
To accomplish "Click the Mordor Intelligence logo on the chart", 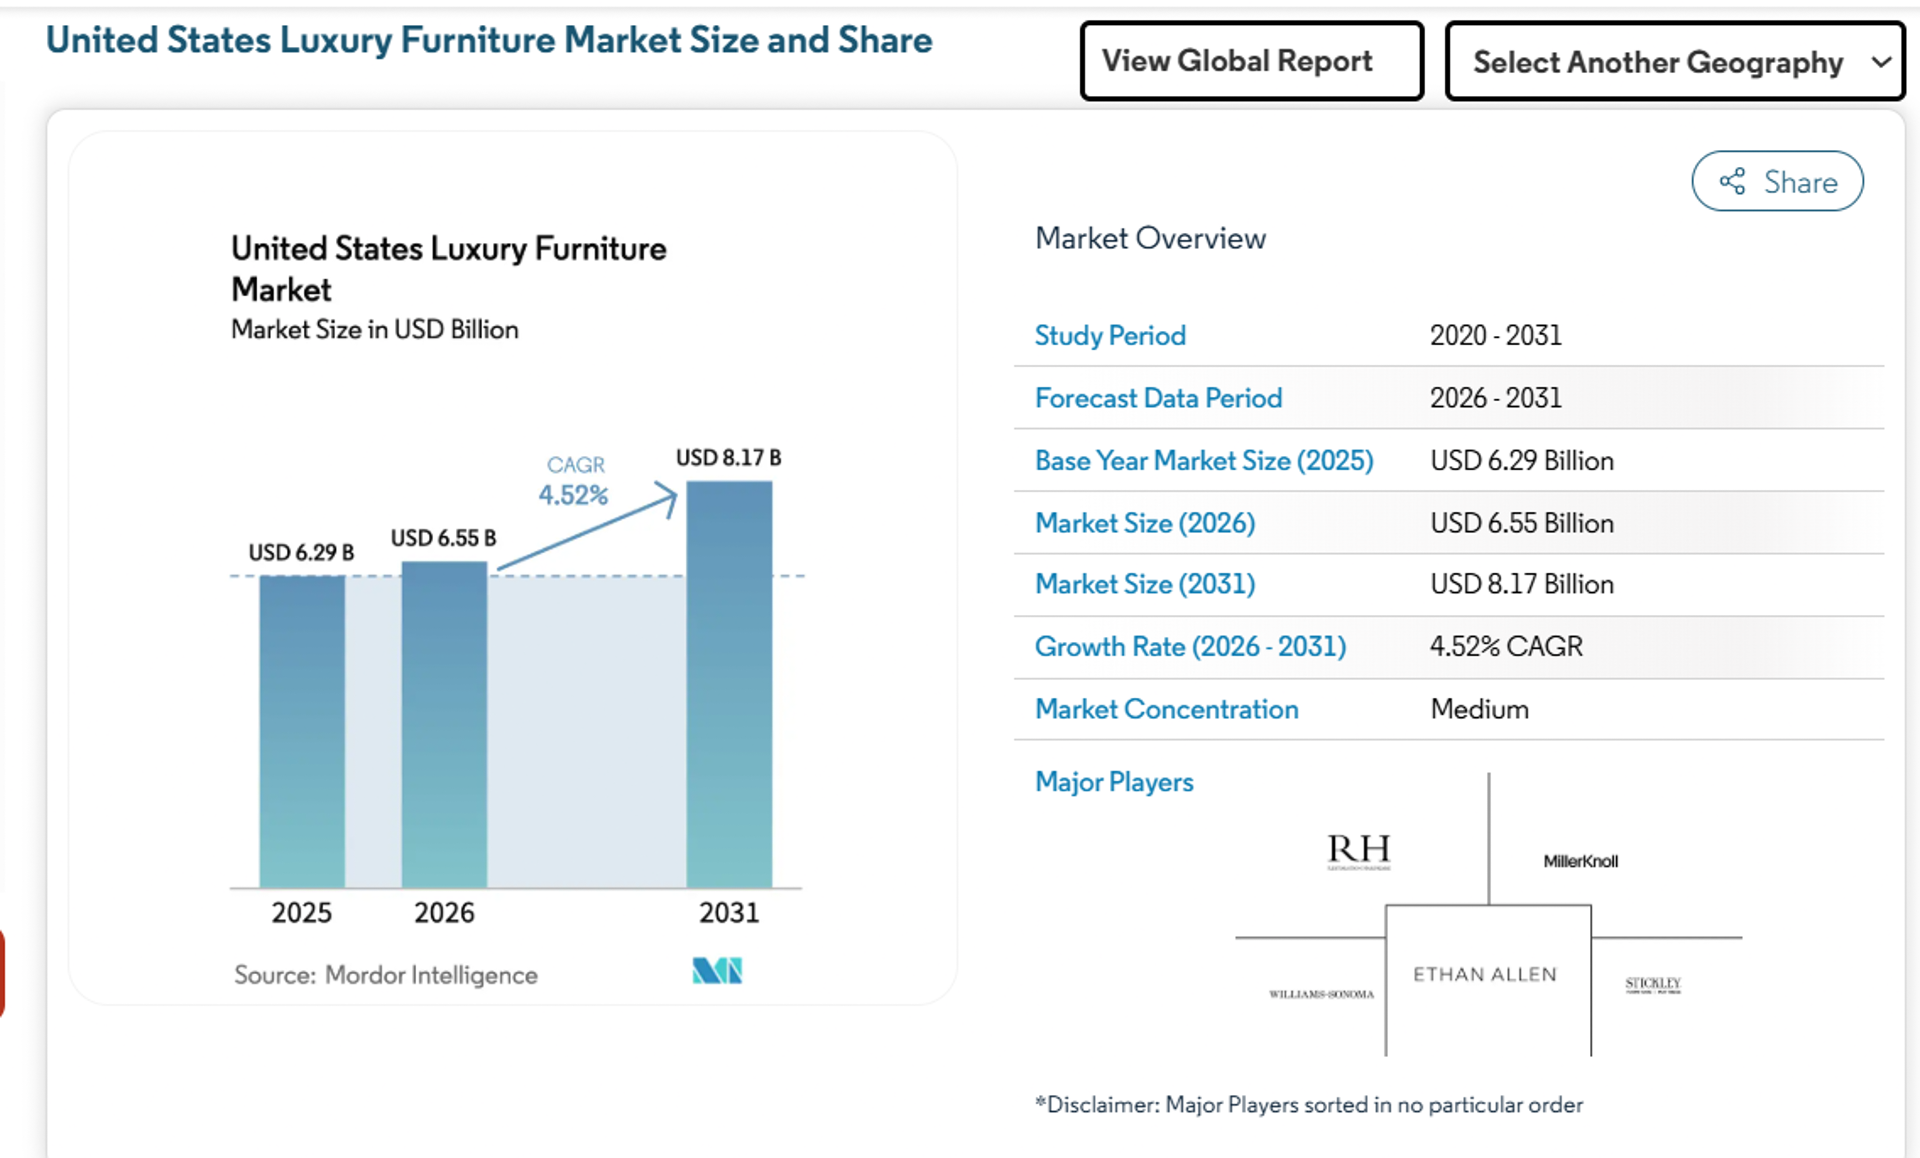I will click(x=716, y=969).
